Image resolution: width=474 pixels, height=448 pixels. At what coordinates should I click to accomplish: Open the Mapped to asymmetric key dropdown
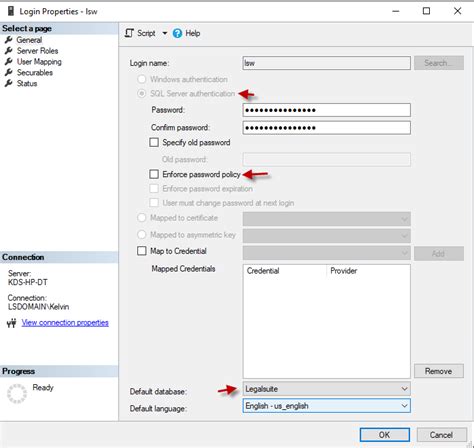click(x=327, y=236)
